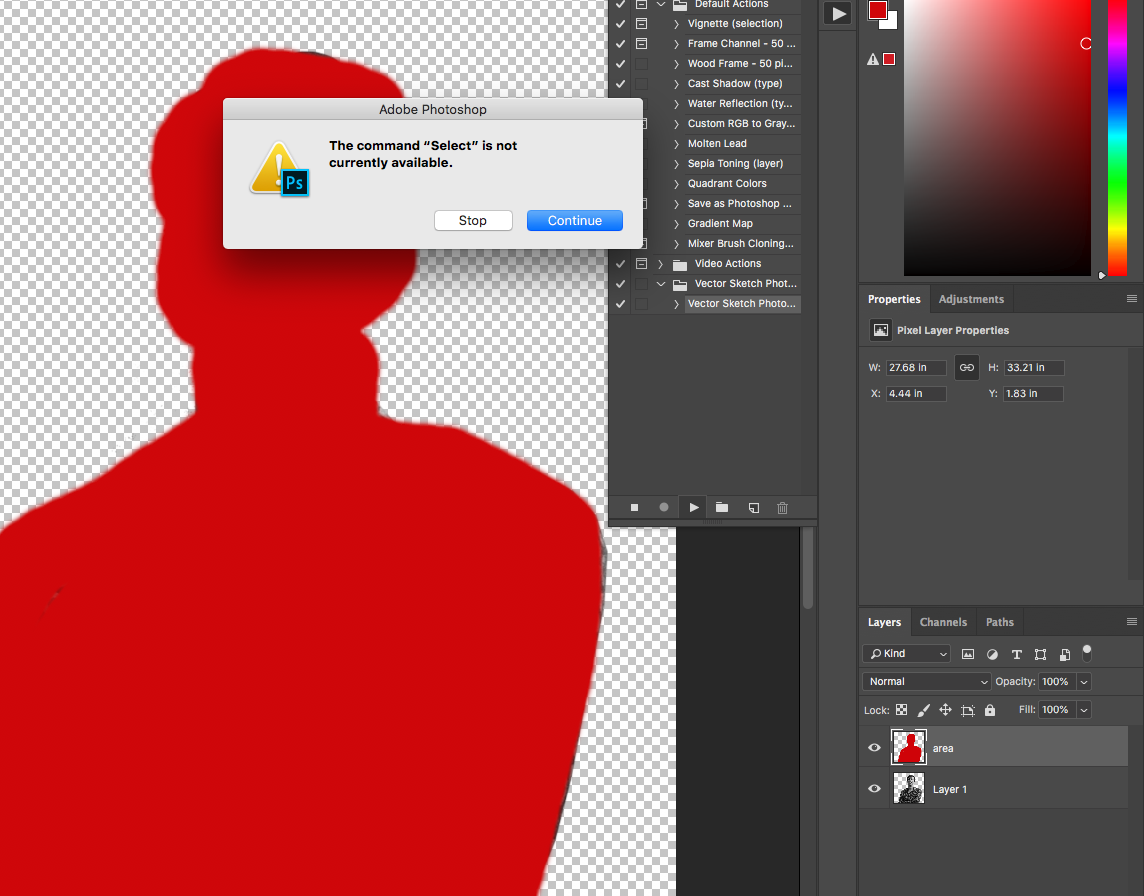Viewport: 1144px width, 896px height.
Task: Hide the area layer
Action: (x=874, y=748)
